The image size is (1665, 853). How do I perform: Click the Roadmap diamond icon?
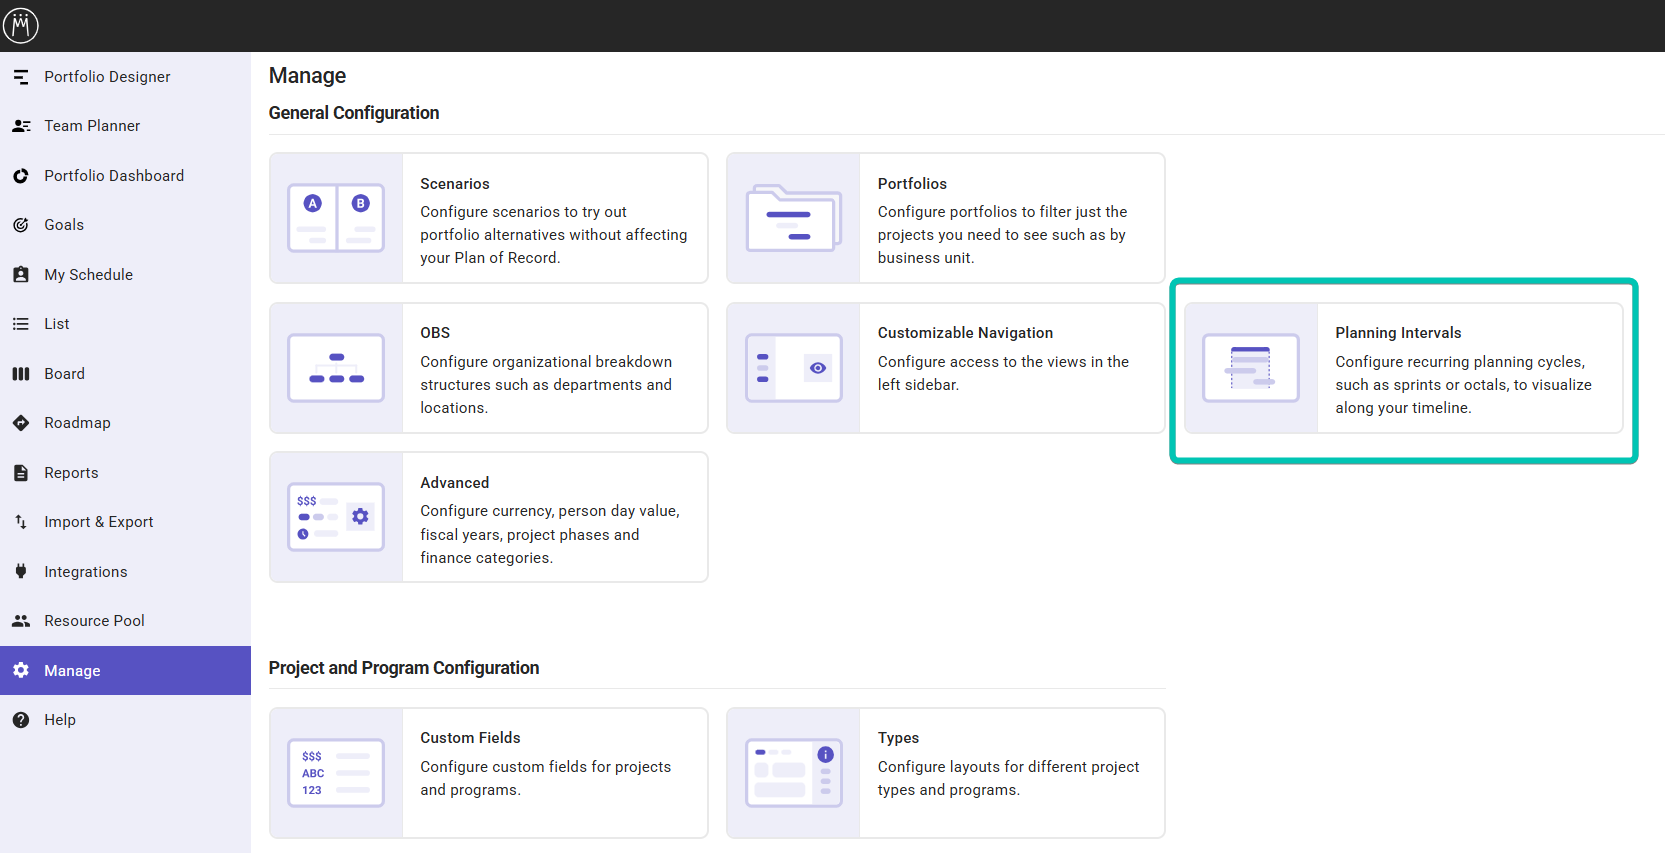(21, 423)
